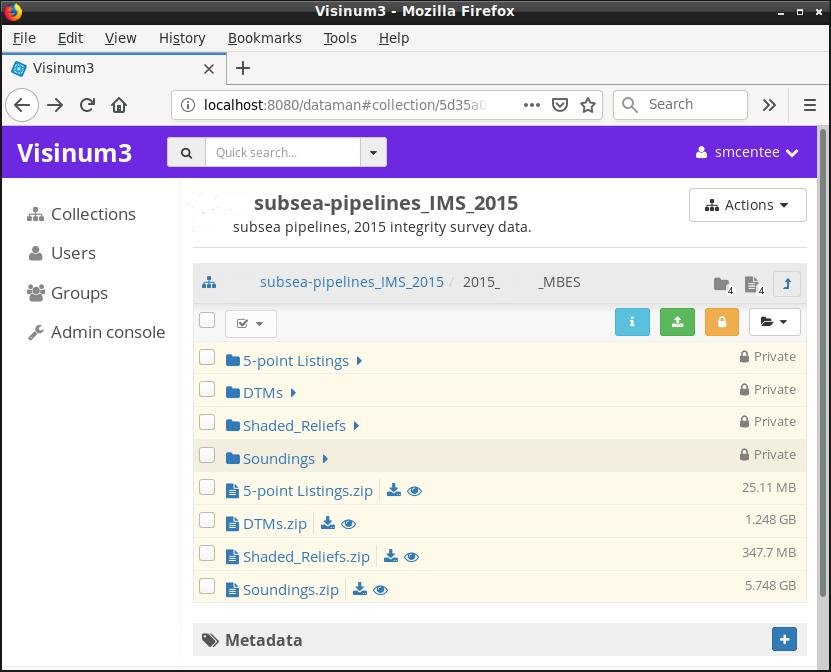This screenshot has width=831, height=672.
Task: Click the quick search magnifier icon
Action: click(x=187, y=153)
